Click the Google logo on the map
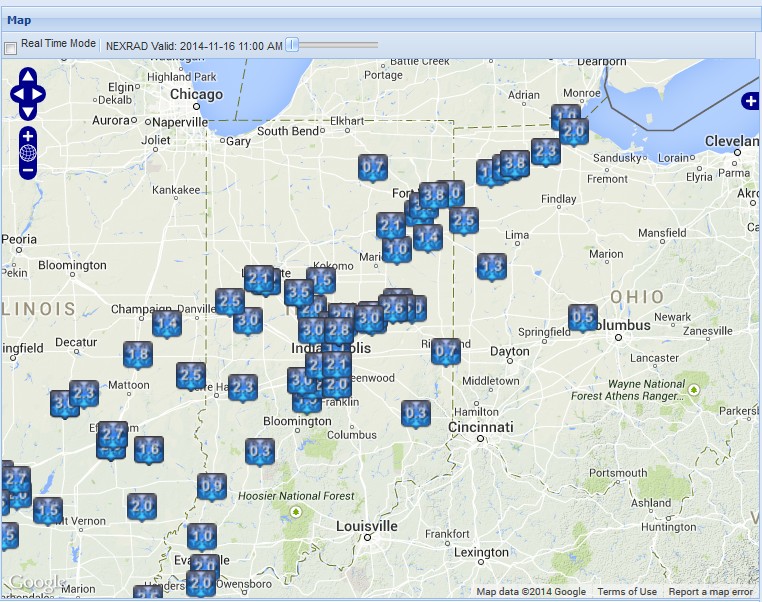Screen dimensions: 762x602 coord(37,582)
